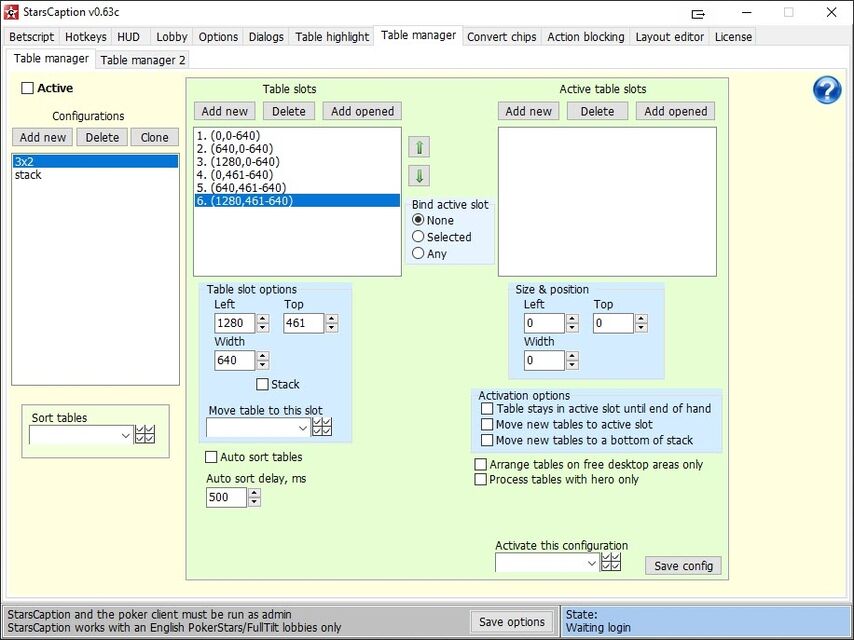Viewport: 854px width, 640px height.
Task: Open the Hotkeys tab
Action: coord(86,37)
